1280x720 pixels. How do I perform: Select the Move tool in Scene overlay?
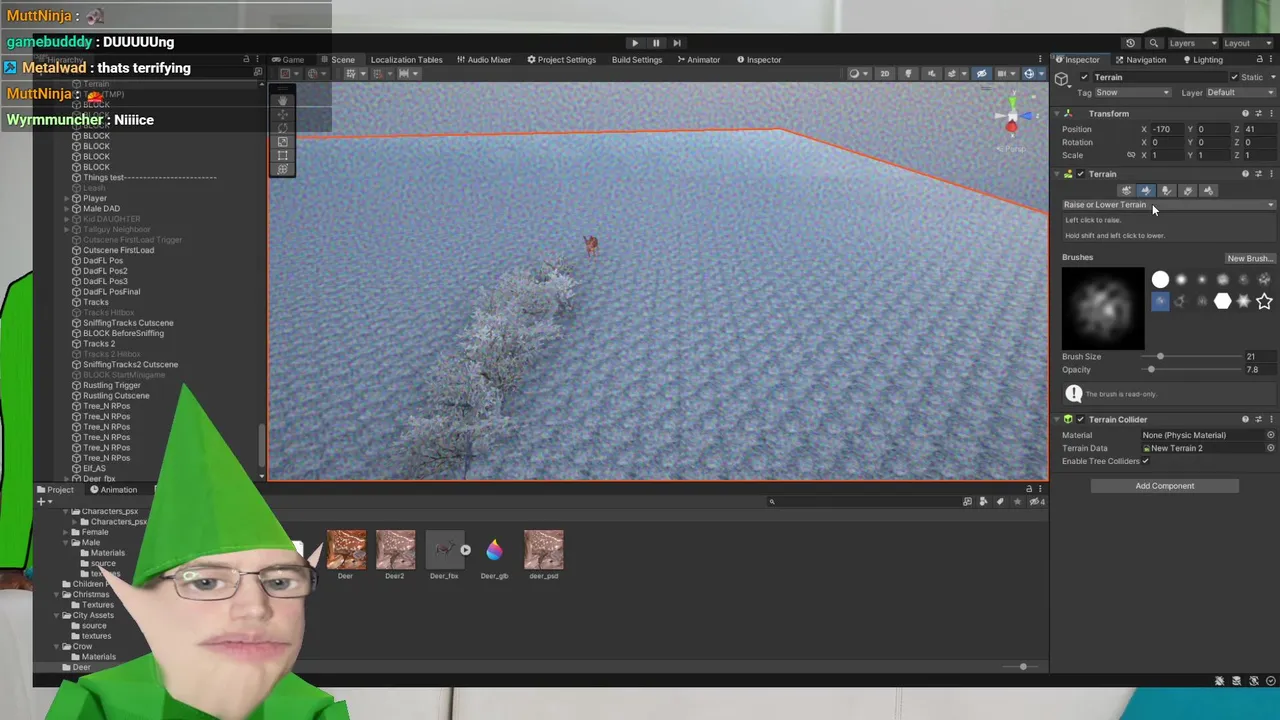click(x=283, y=114)
